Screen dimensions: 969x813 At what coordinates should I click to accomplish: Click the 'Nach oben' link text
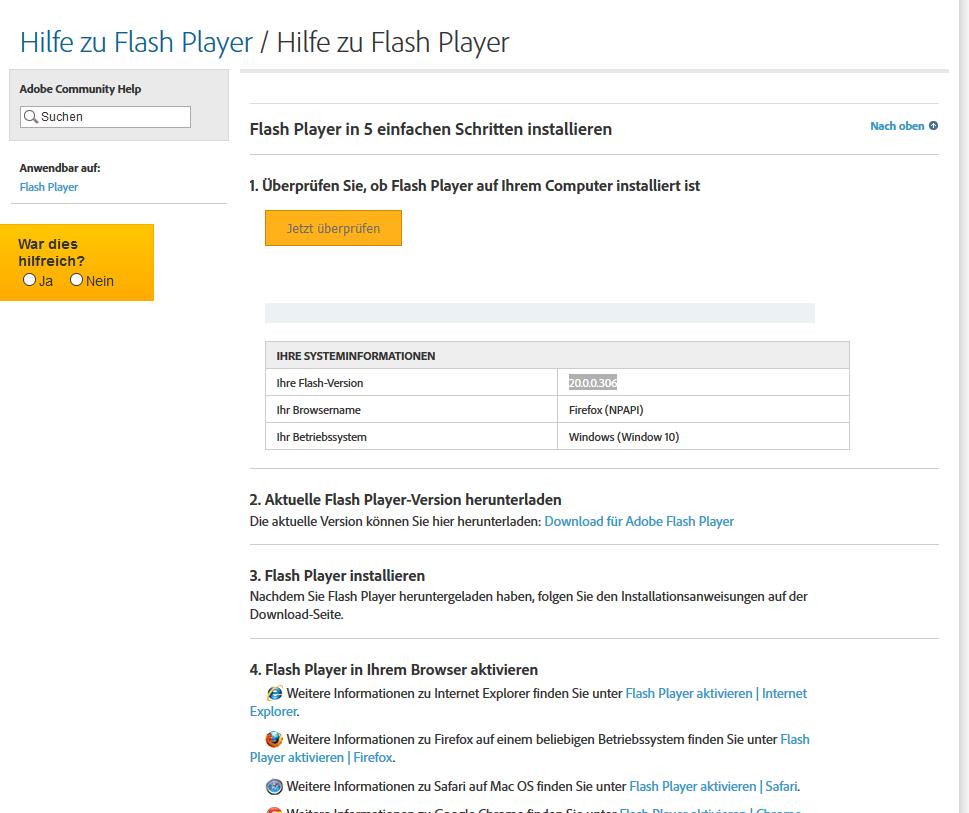(897, 126)
